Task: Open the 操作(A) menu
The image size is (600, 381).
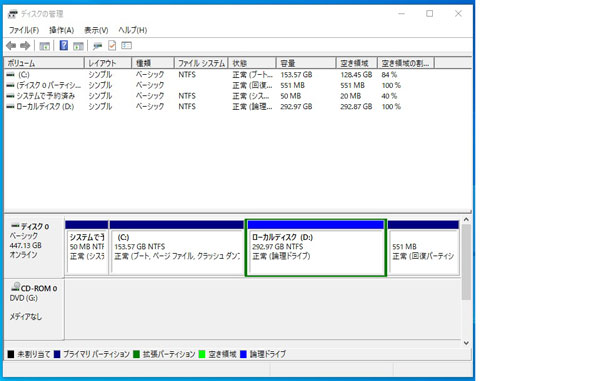Action: tap(61, 30)
